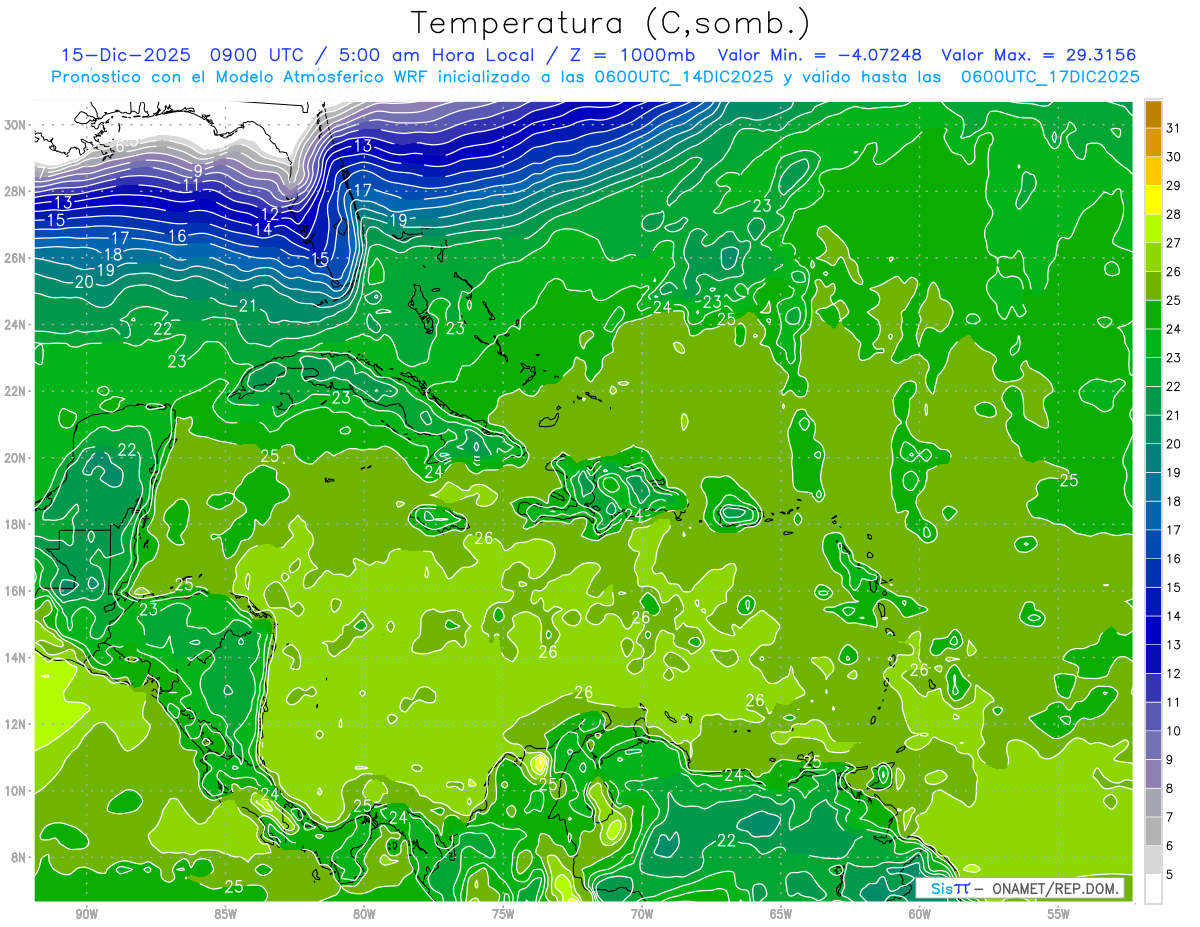Image resolution: width=1200 pixels, height=927 pixels.
Task: Click the legend scale value "28"
Action: (x=1173, y=214)
